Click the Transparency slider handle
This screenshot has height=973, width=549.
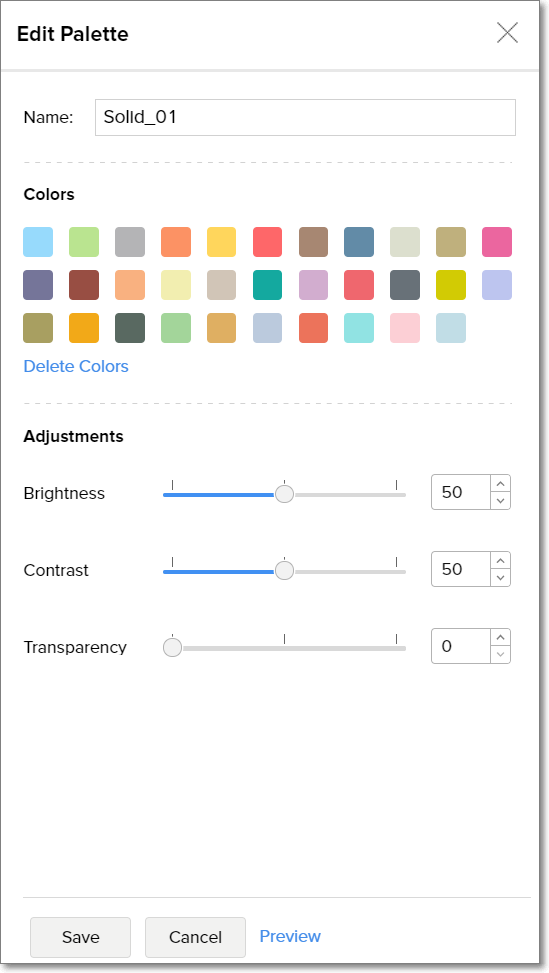tap(172, 648)
